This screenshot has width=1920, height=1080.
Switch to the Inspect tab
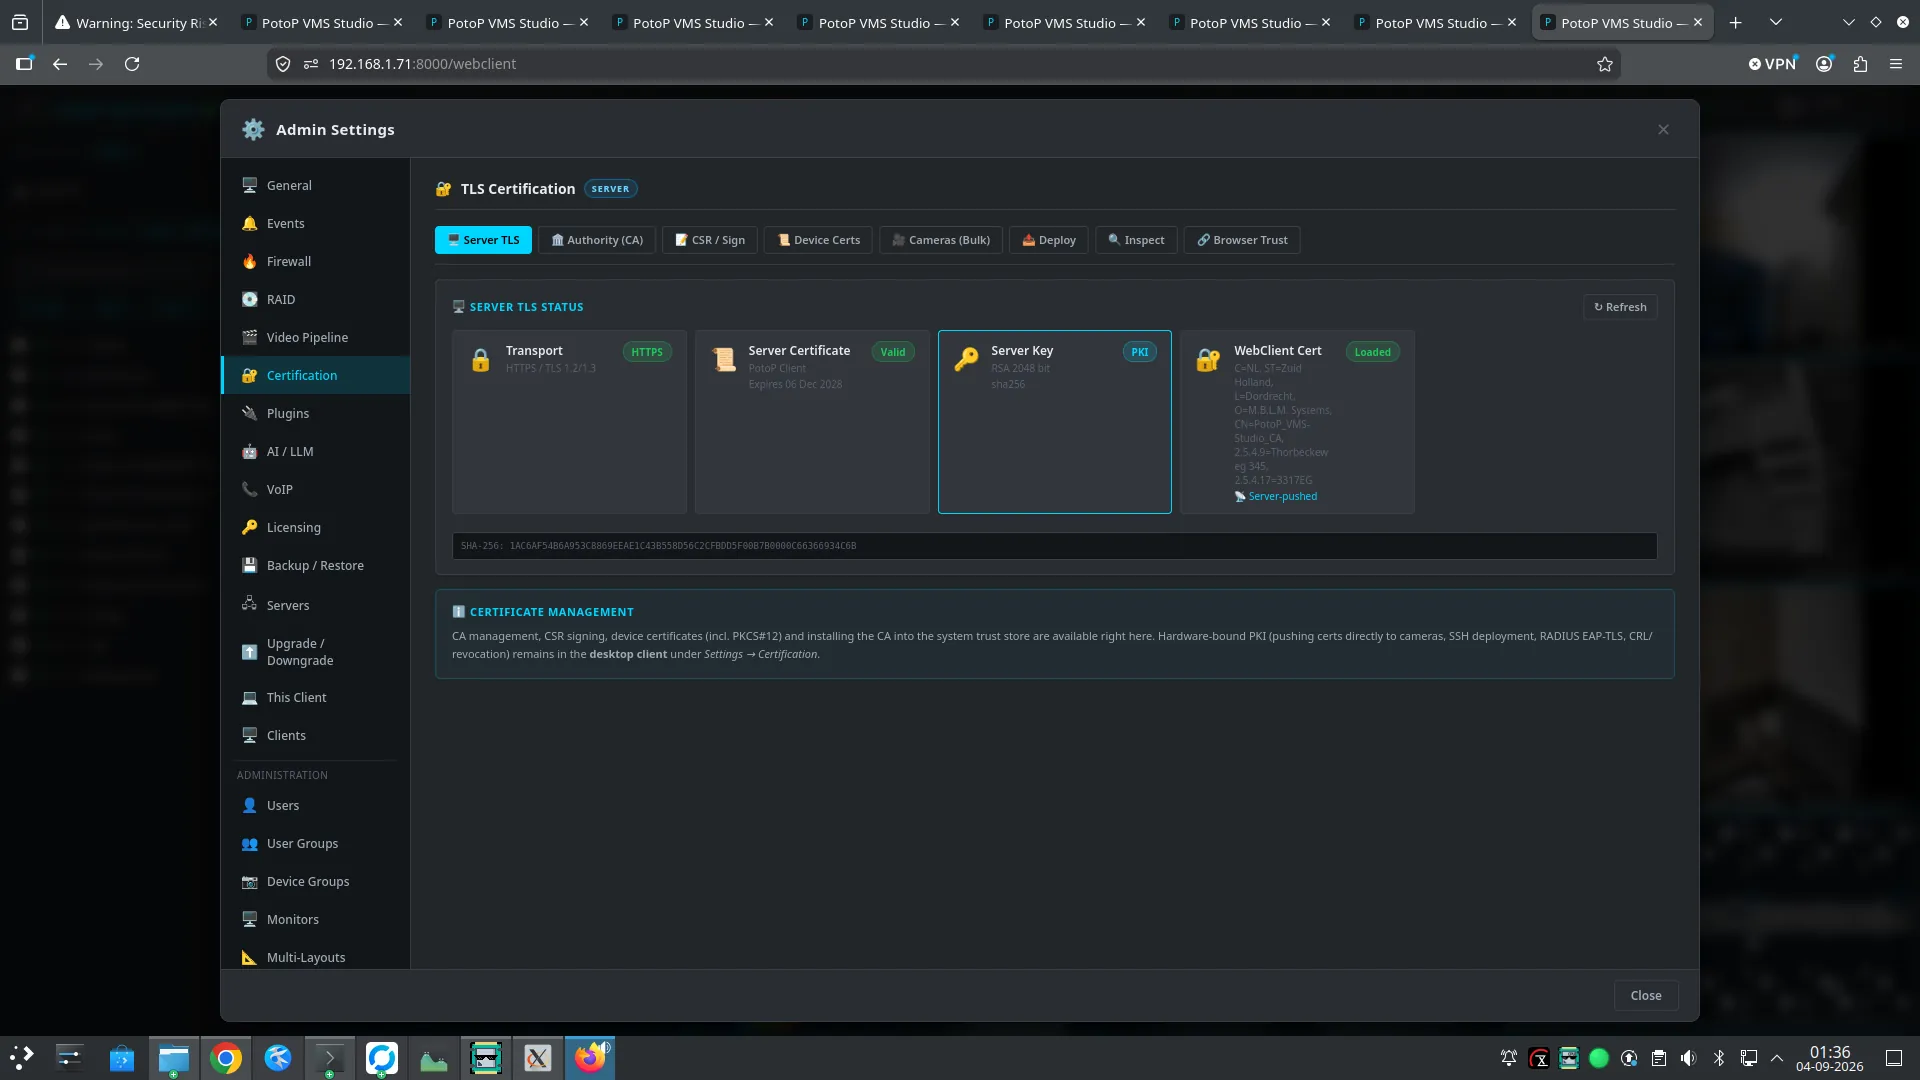coord(1136,240)
